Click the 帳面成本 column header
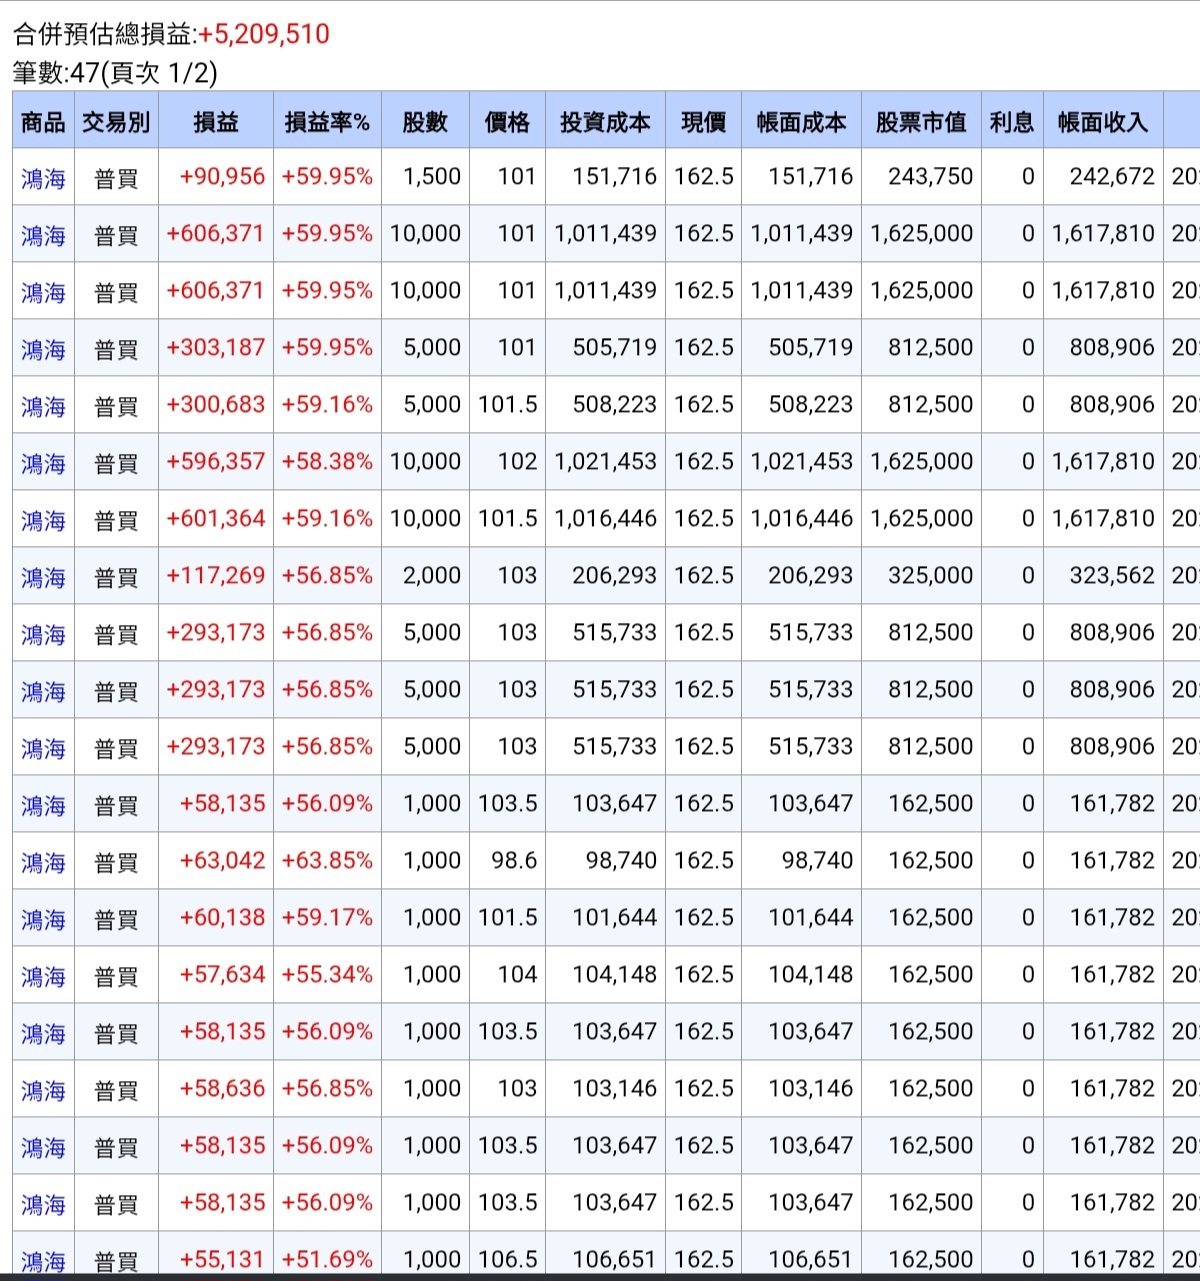1200x1281 pixels. pyautogui.click(x=801, y=122)
